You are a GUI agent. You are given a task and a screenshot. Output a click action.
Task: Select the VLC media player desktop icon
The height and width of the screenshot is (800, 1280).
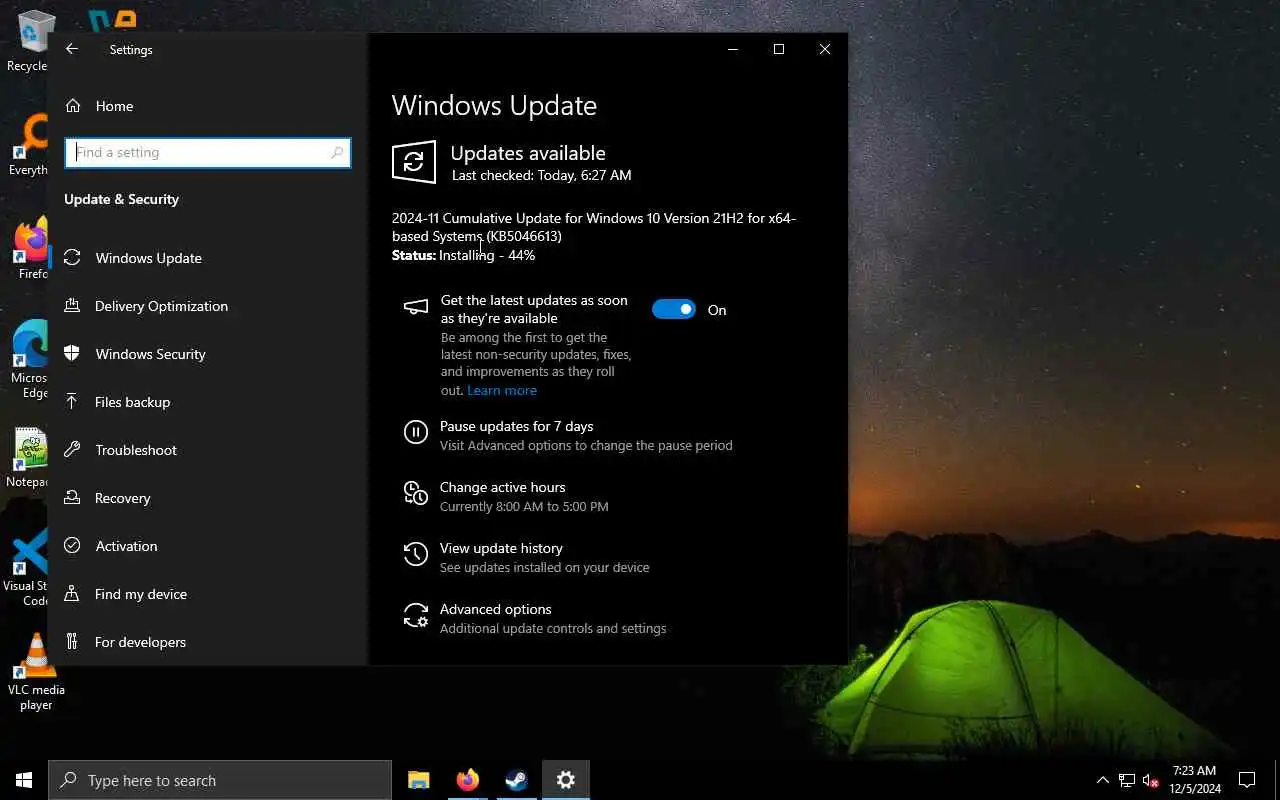tap(36, 672)
